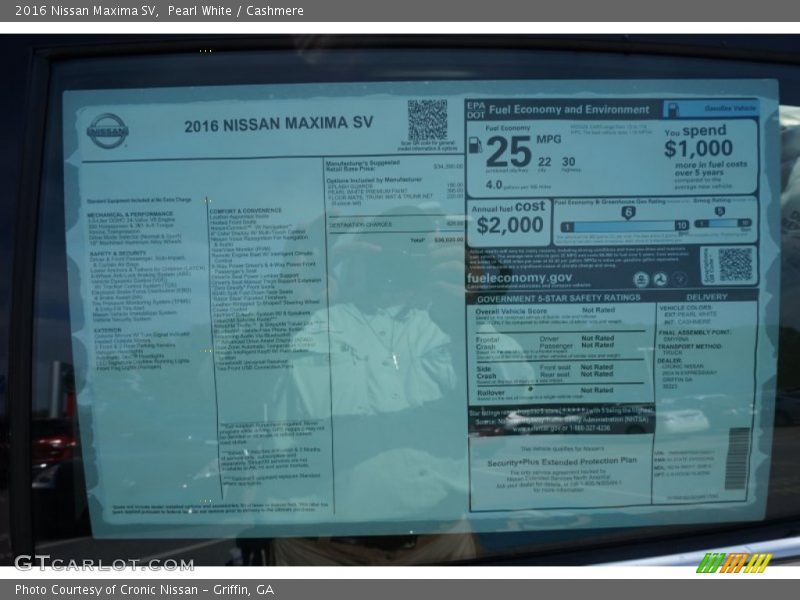Click the Annual fuel cost $2,000 box

[x=508, y=220]
